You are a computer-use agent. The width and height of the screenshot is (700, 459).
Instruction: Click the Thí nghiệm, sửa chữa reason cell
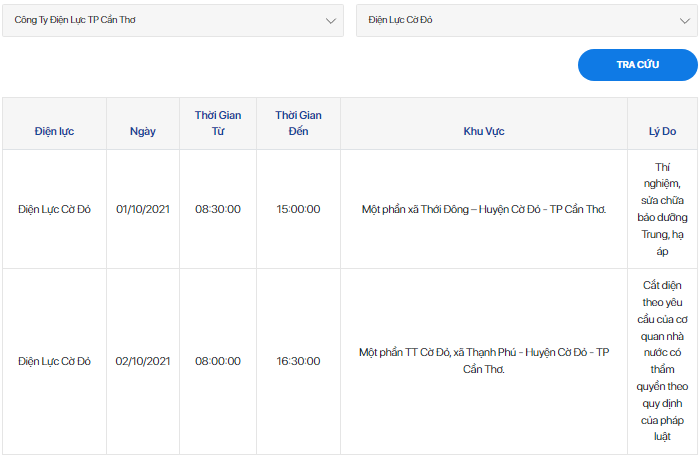pyautogui.click(x=662, y=209)
